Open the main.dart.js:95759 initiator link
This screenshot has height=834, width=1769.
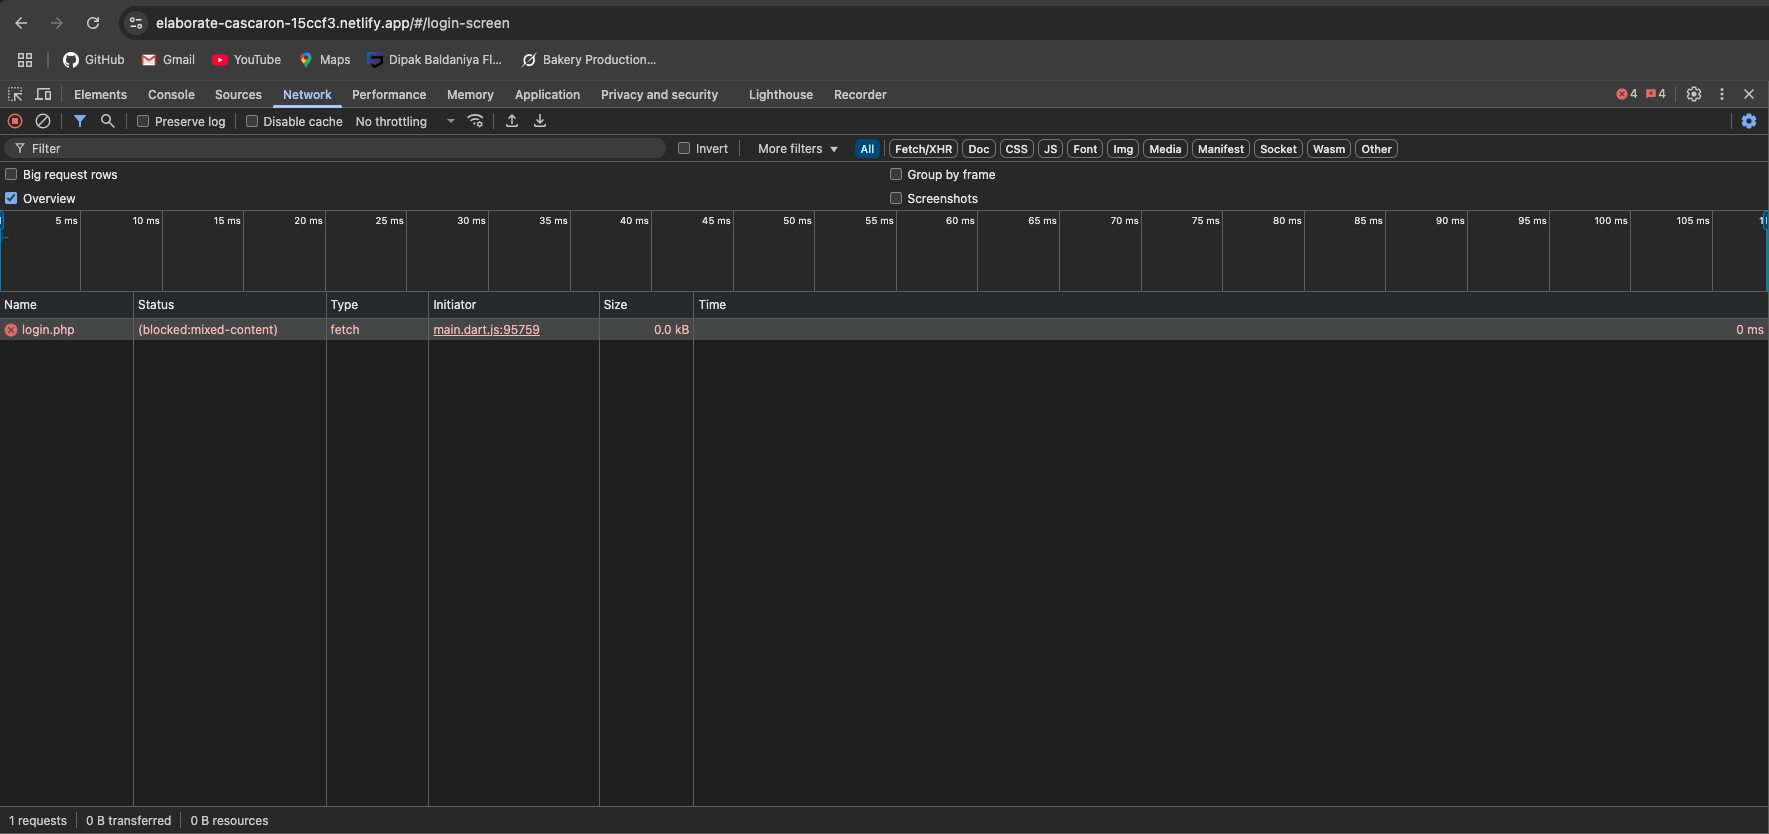[x=486, y=330]
